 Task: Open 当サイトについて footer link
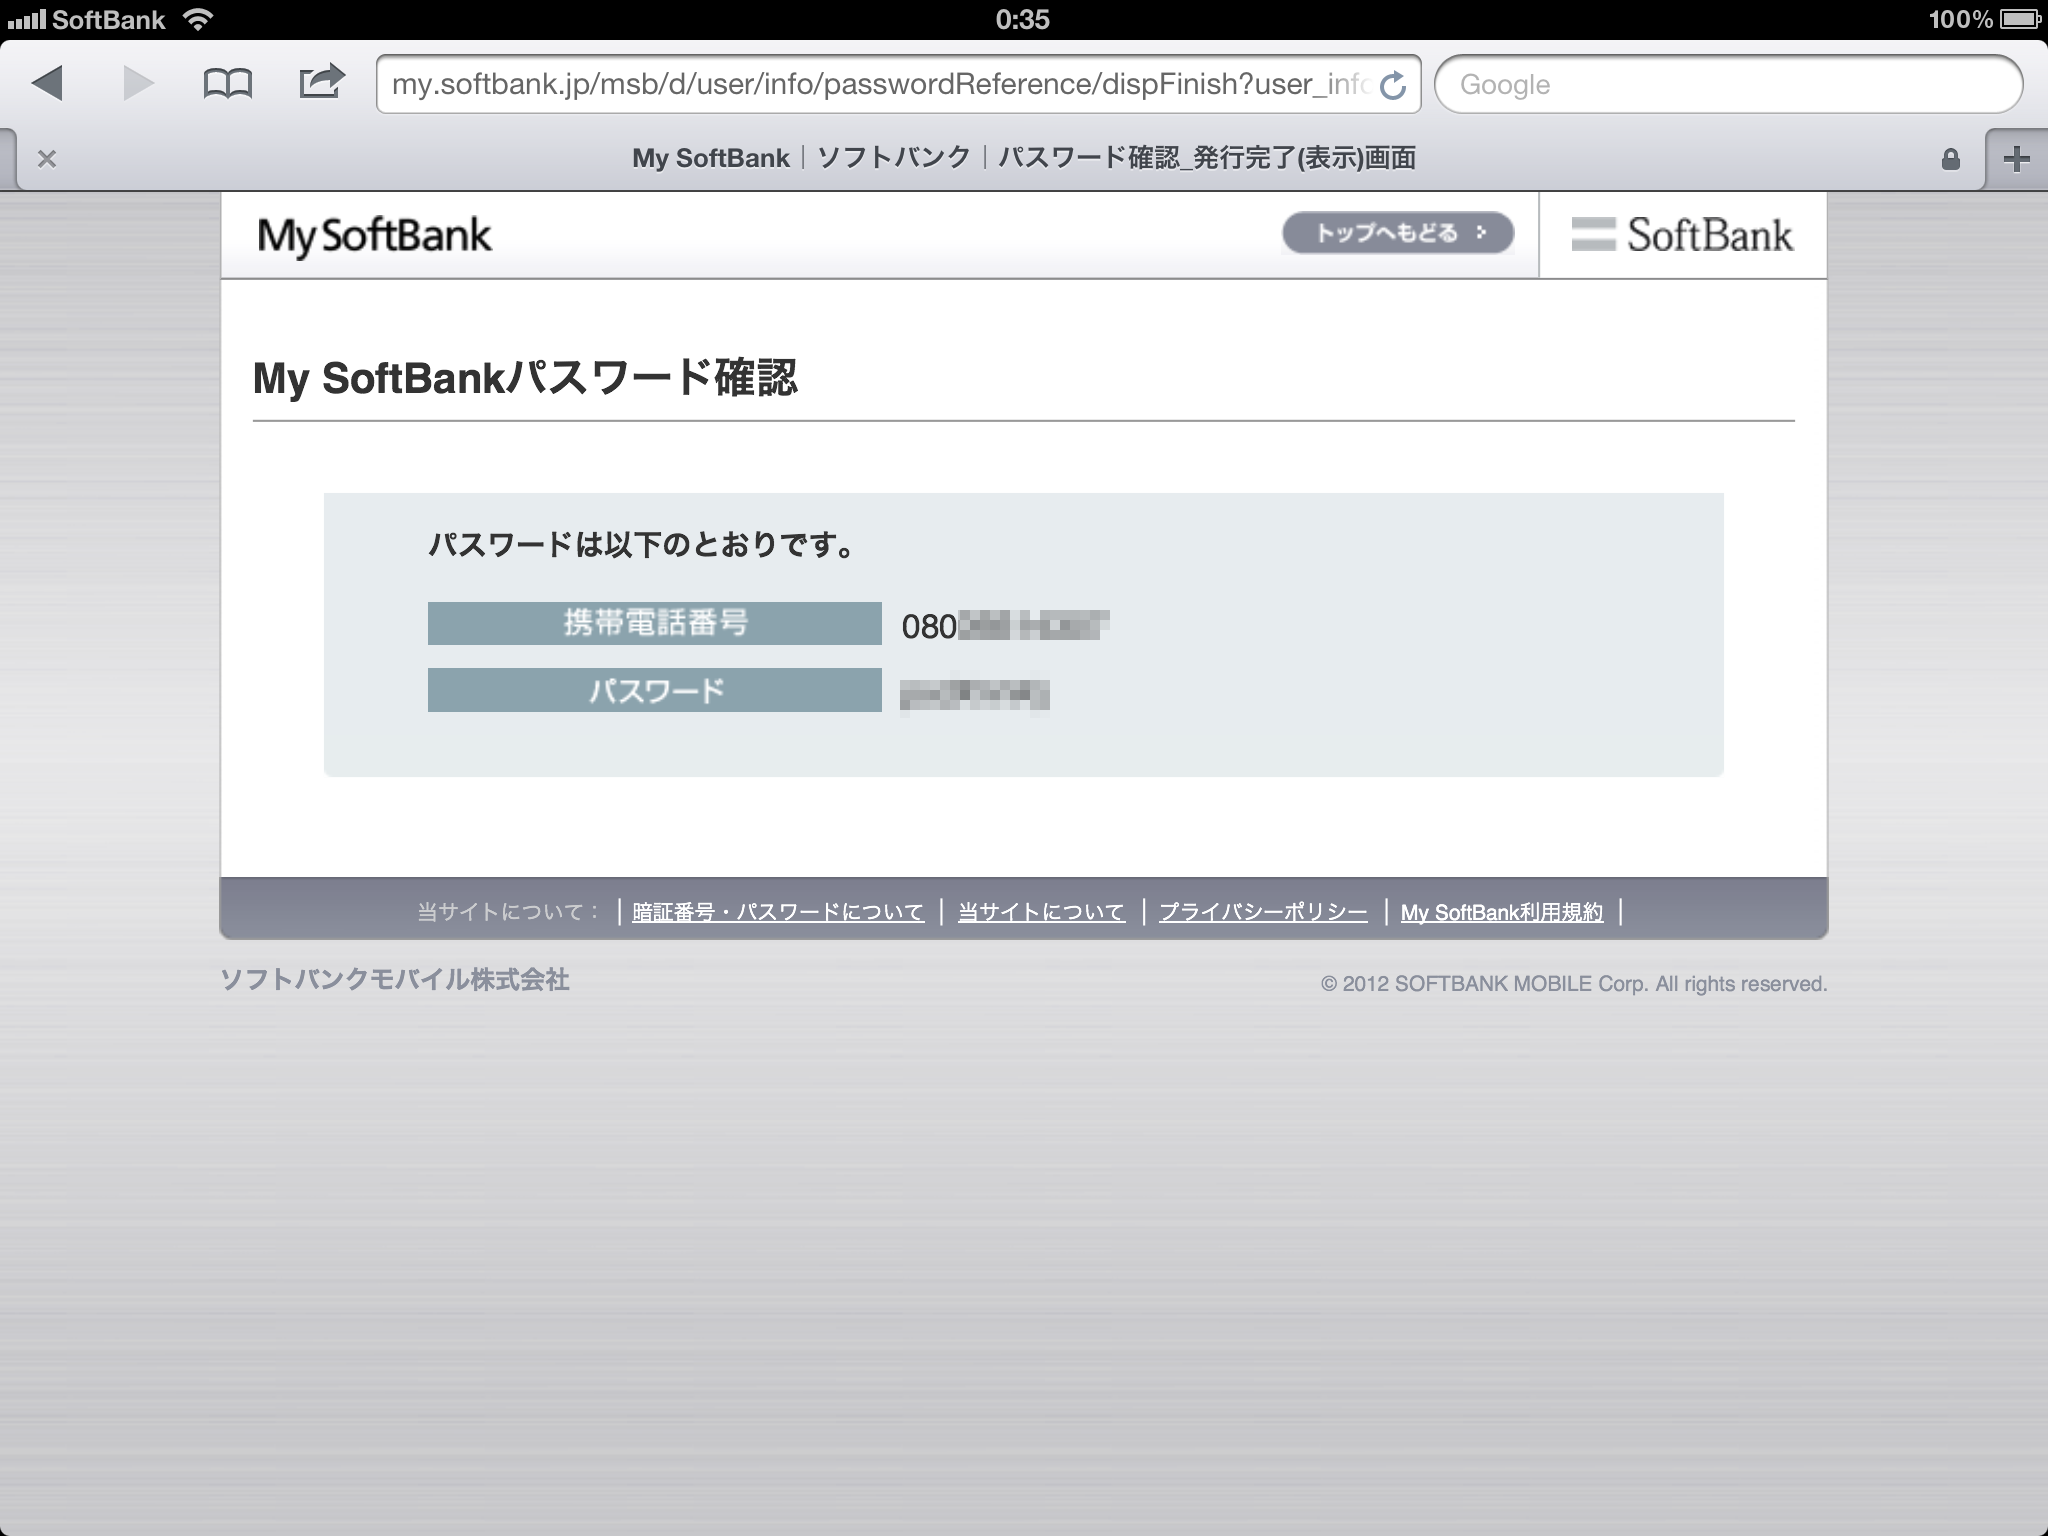[1041, 912]
